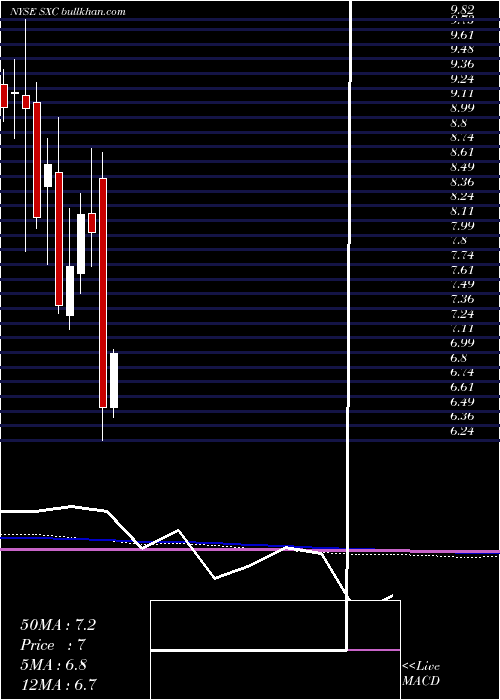Select the 7.74 price label
The width and height of the screenshot is (500, 700).
tap(462, 255)
